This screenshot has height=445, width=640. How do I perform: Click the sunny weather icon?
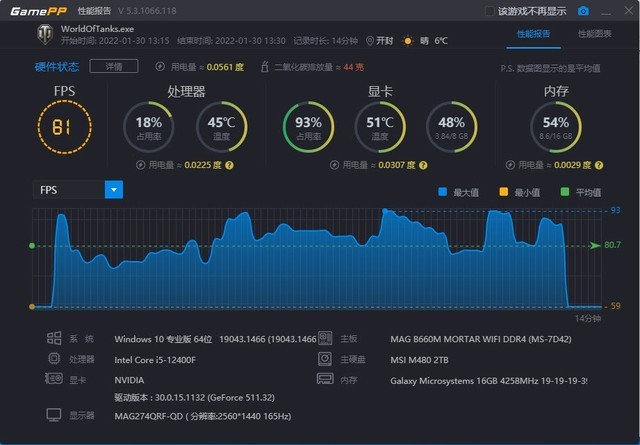pyautogui.click(x=407, y=41)
